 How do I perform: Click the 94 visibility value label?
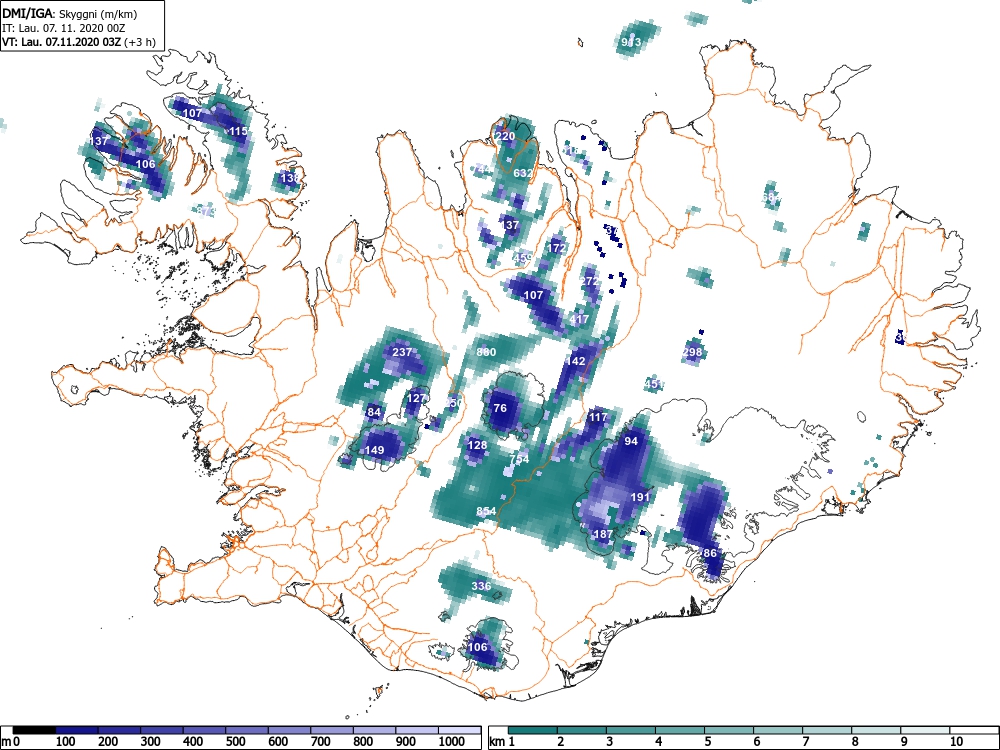(631, 441)
